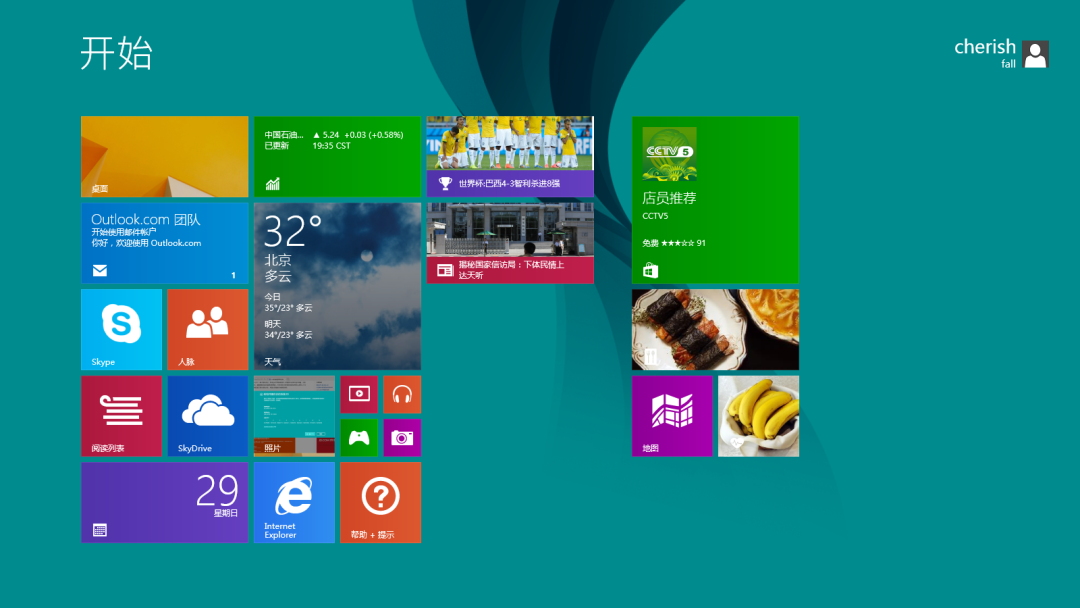Open the World Cup sports tile
Image resolution: width=1080 pixels, height=608 pixels.
click(510, 156)
